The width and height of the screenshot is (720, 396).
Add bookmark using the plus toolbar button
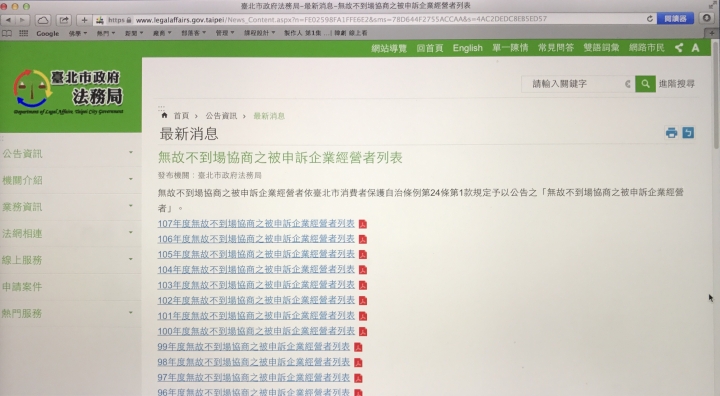[x=84, y=20]
